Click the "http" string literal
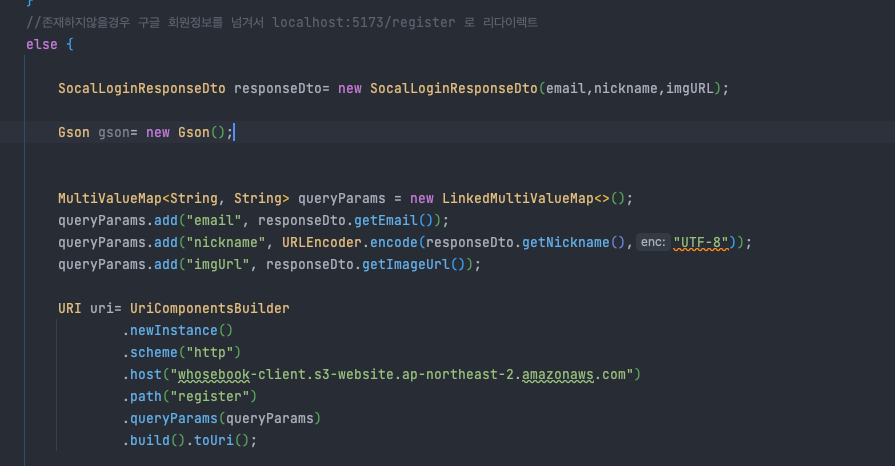 click(x=209, y=352)
